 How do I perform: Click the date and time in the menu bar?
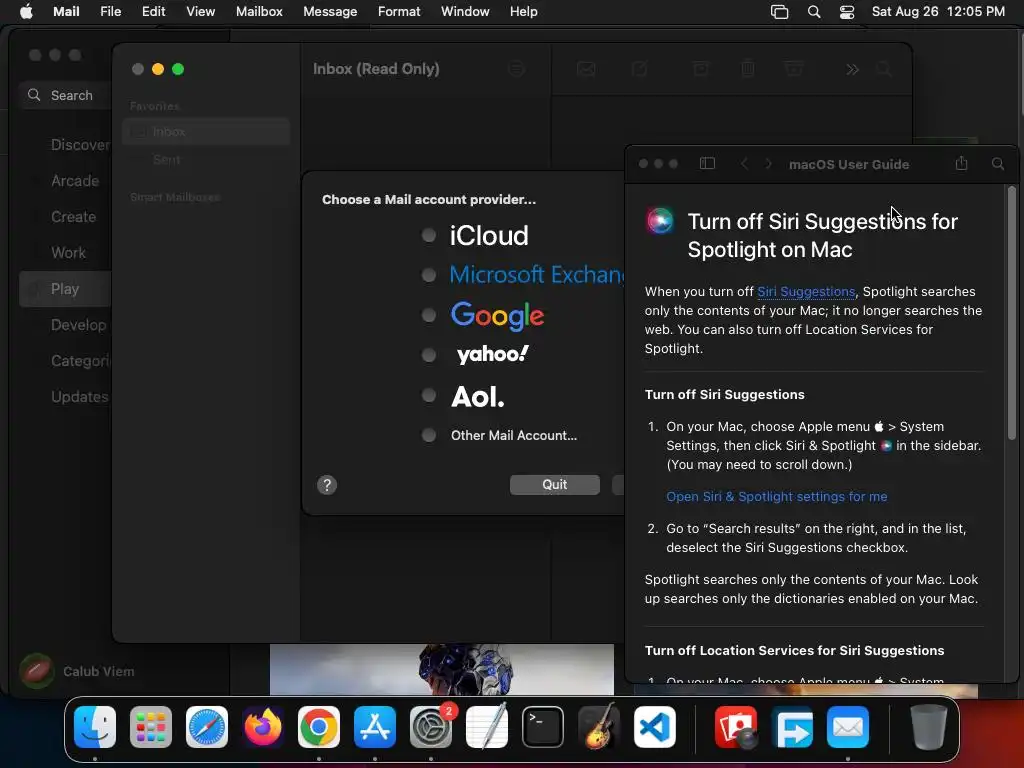pyautogui.click(x=938, y=12)
